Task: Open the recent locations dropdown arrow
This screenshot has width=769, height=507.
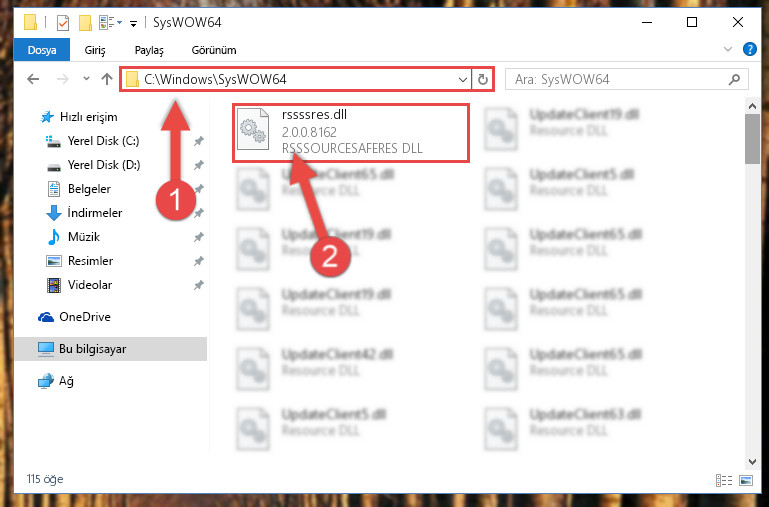Action: pyautogui.click(x=86, y=78)
